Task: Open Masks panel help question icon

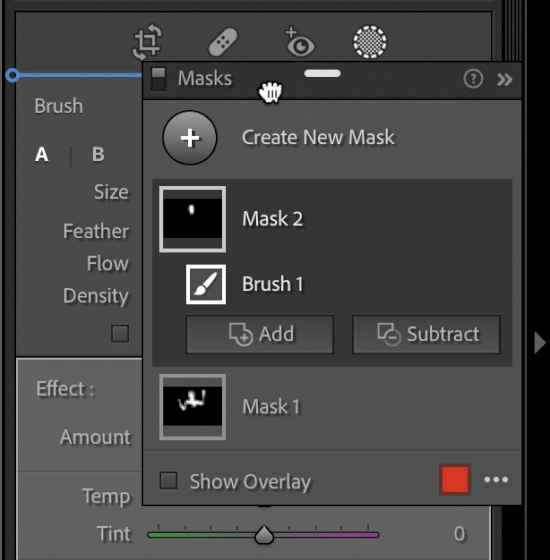Action: point(473,79)
